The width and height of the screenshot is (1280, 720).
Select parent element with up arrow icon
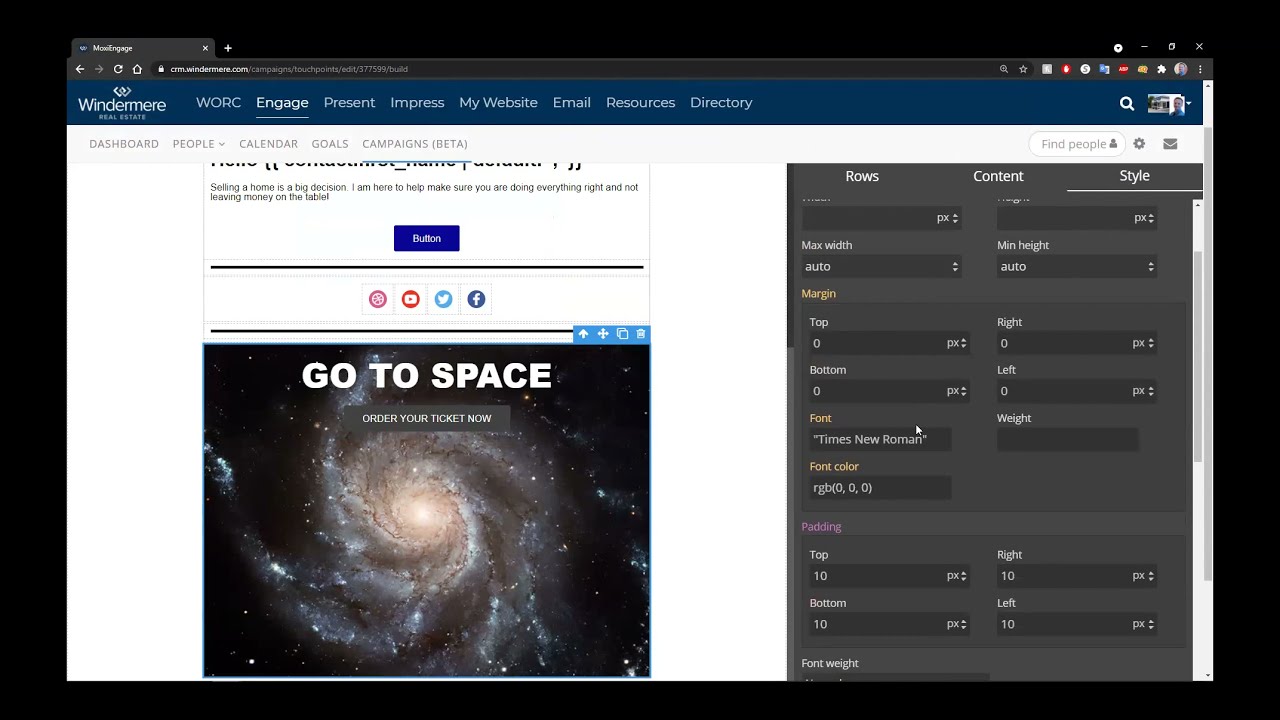pyautogui.click(x=583, y=334)
